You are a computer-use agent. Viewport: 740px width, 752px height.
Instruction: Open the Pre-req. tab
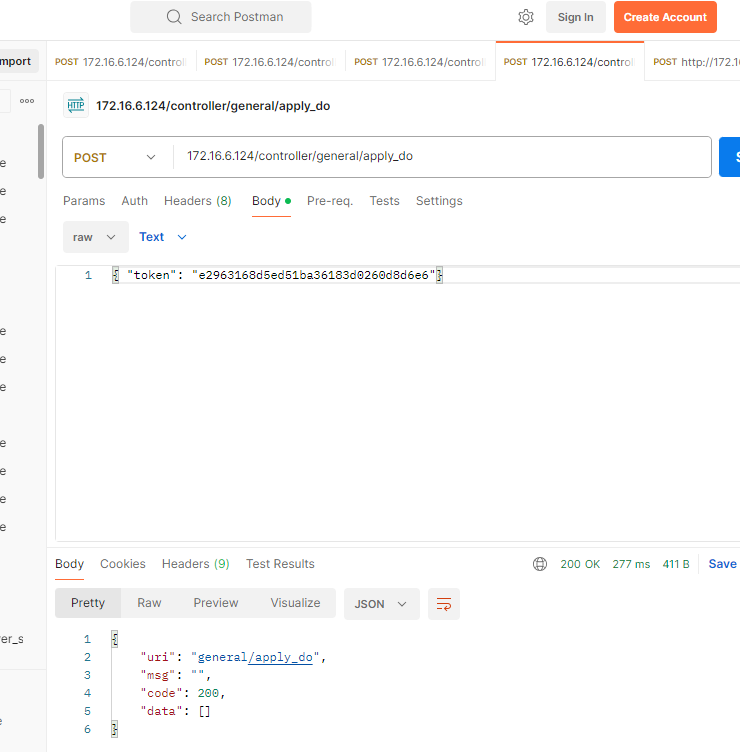[x=330, y=201]
